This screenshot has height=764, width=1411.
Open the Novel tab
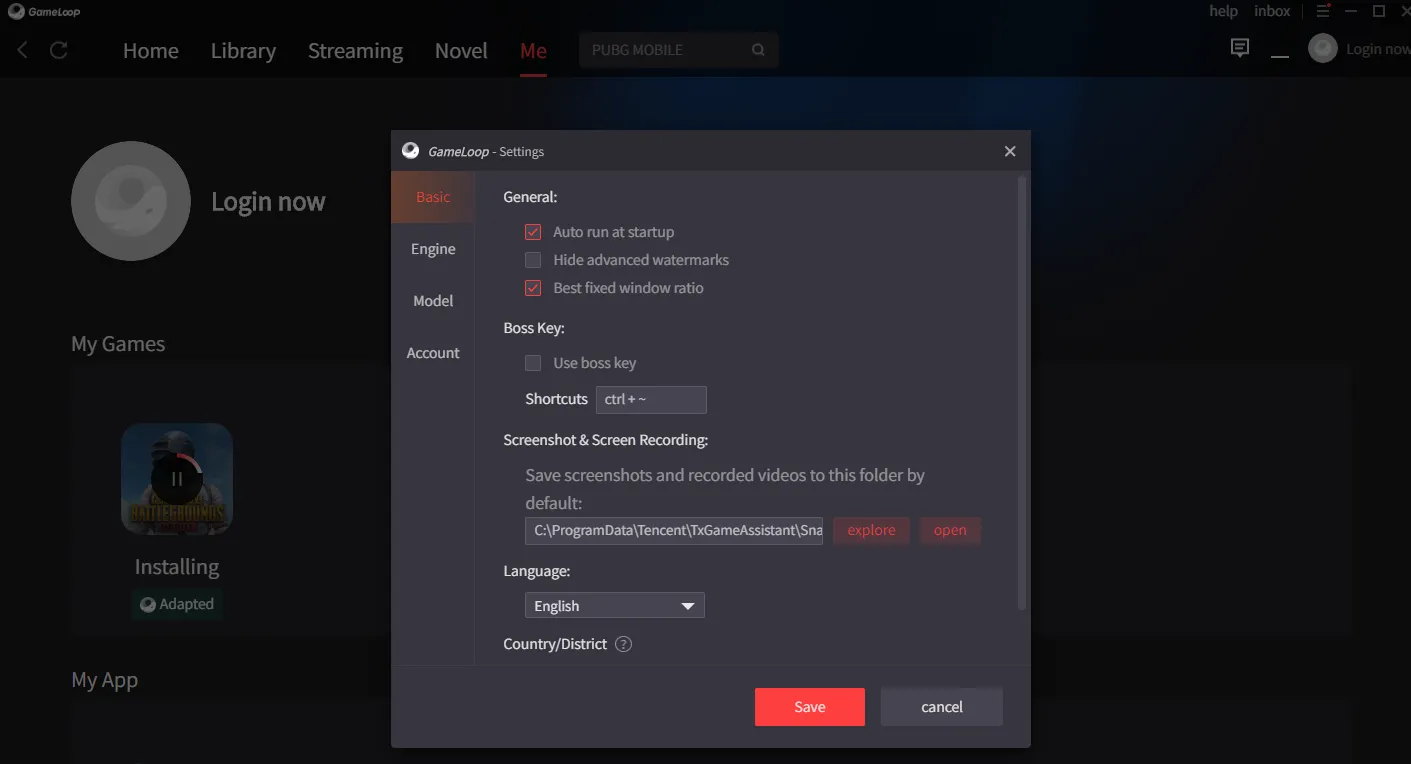pyautogui.click(x=461, y=50)
